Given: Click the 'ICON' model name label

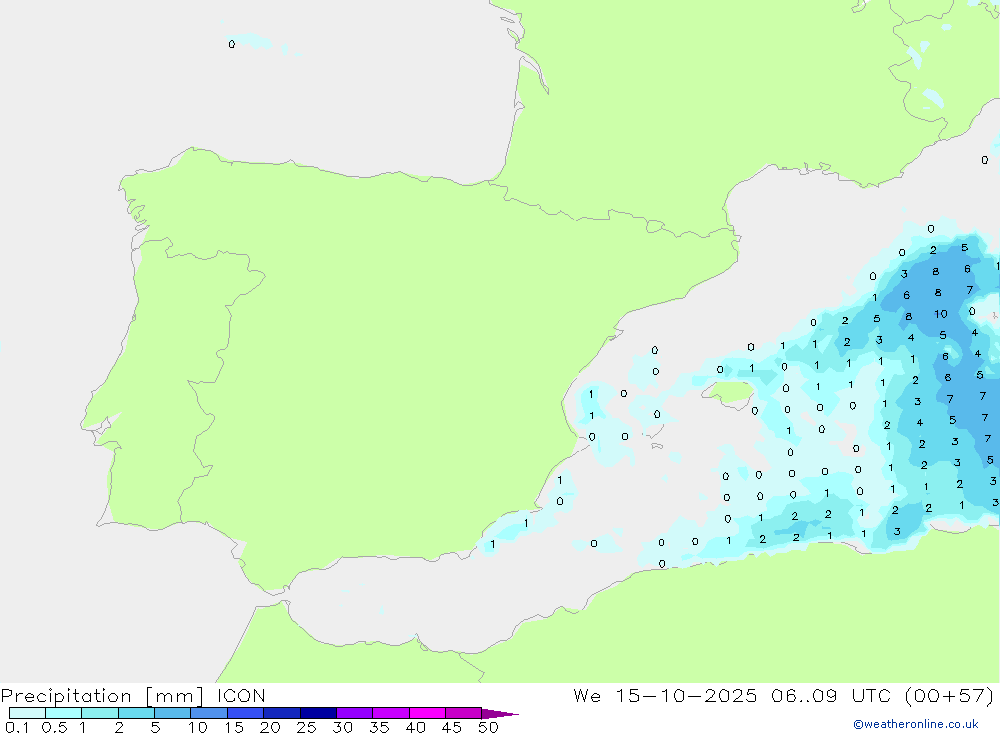Looking at the screenshot, I should coord(241,696).
